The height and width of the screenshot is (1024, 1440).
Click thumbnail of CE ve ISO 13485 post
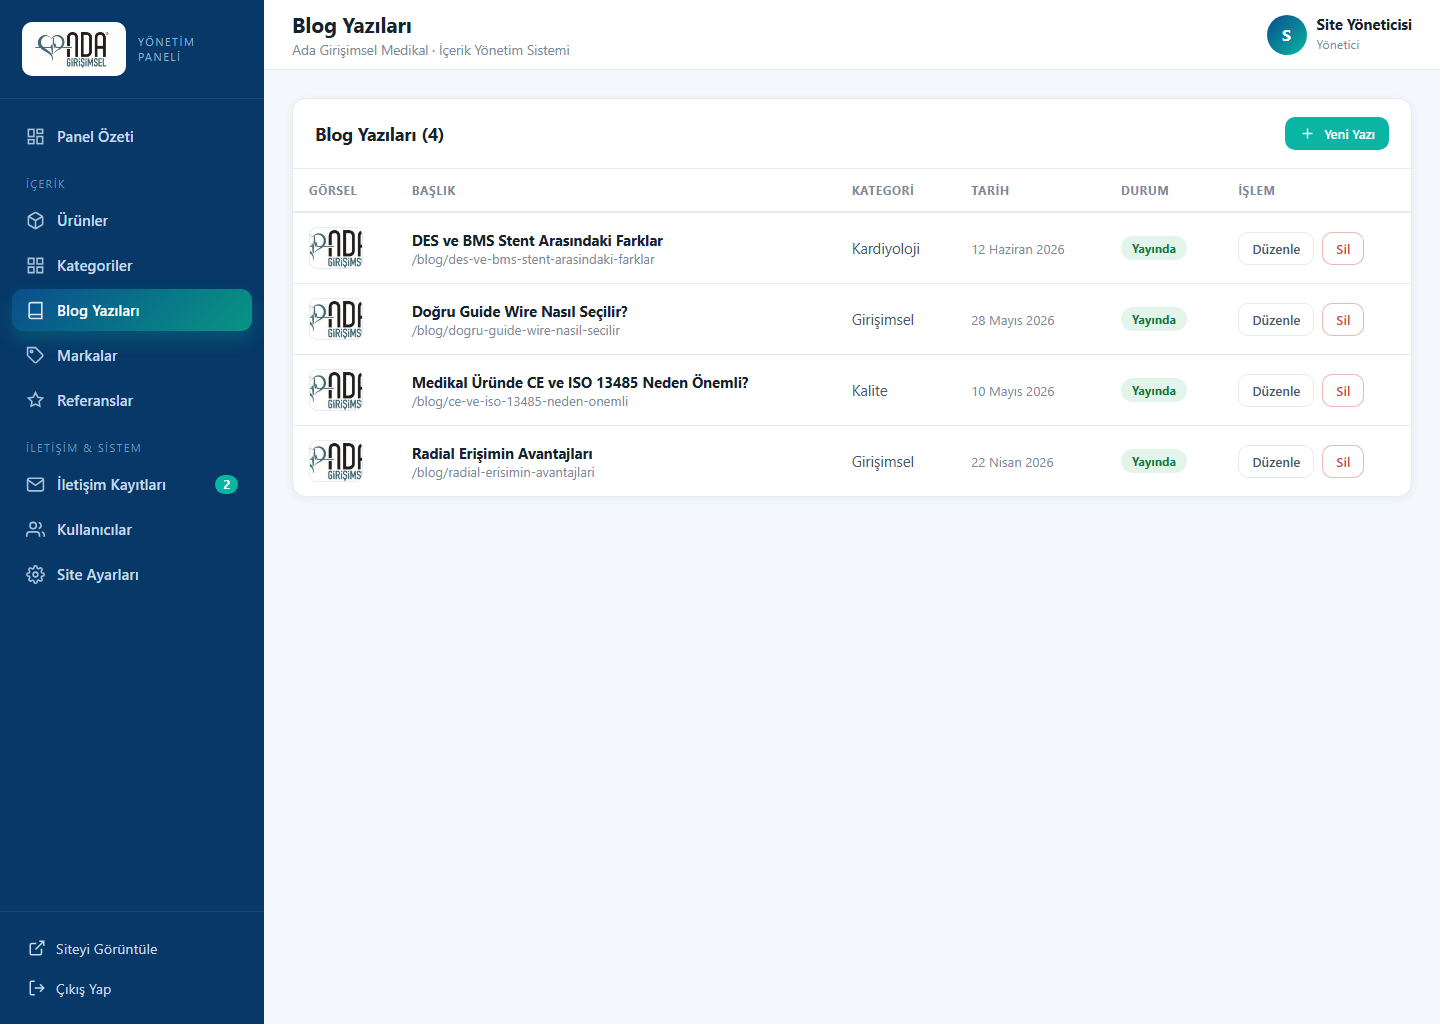[x=336, y=391]
